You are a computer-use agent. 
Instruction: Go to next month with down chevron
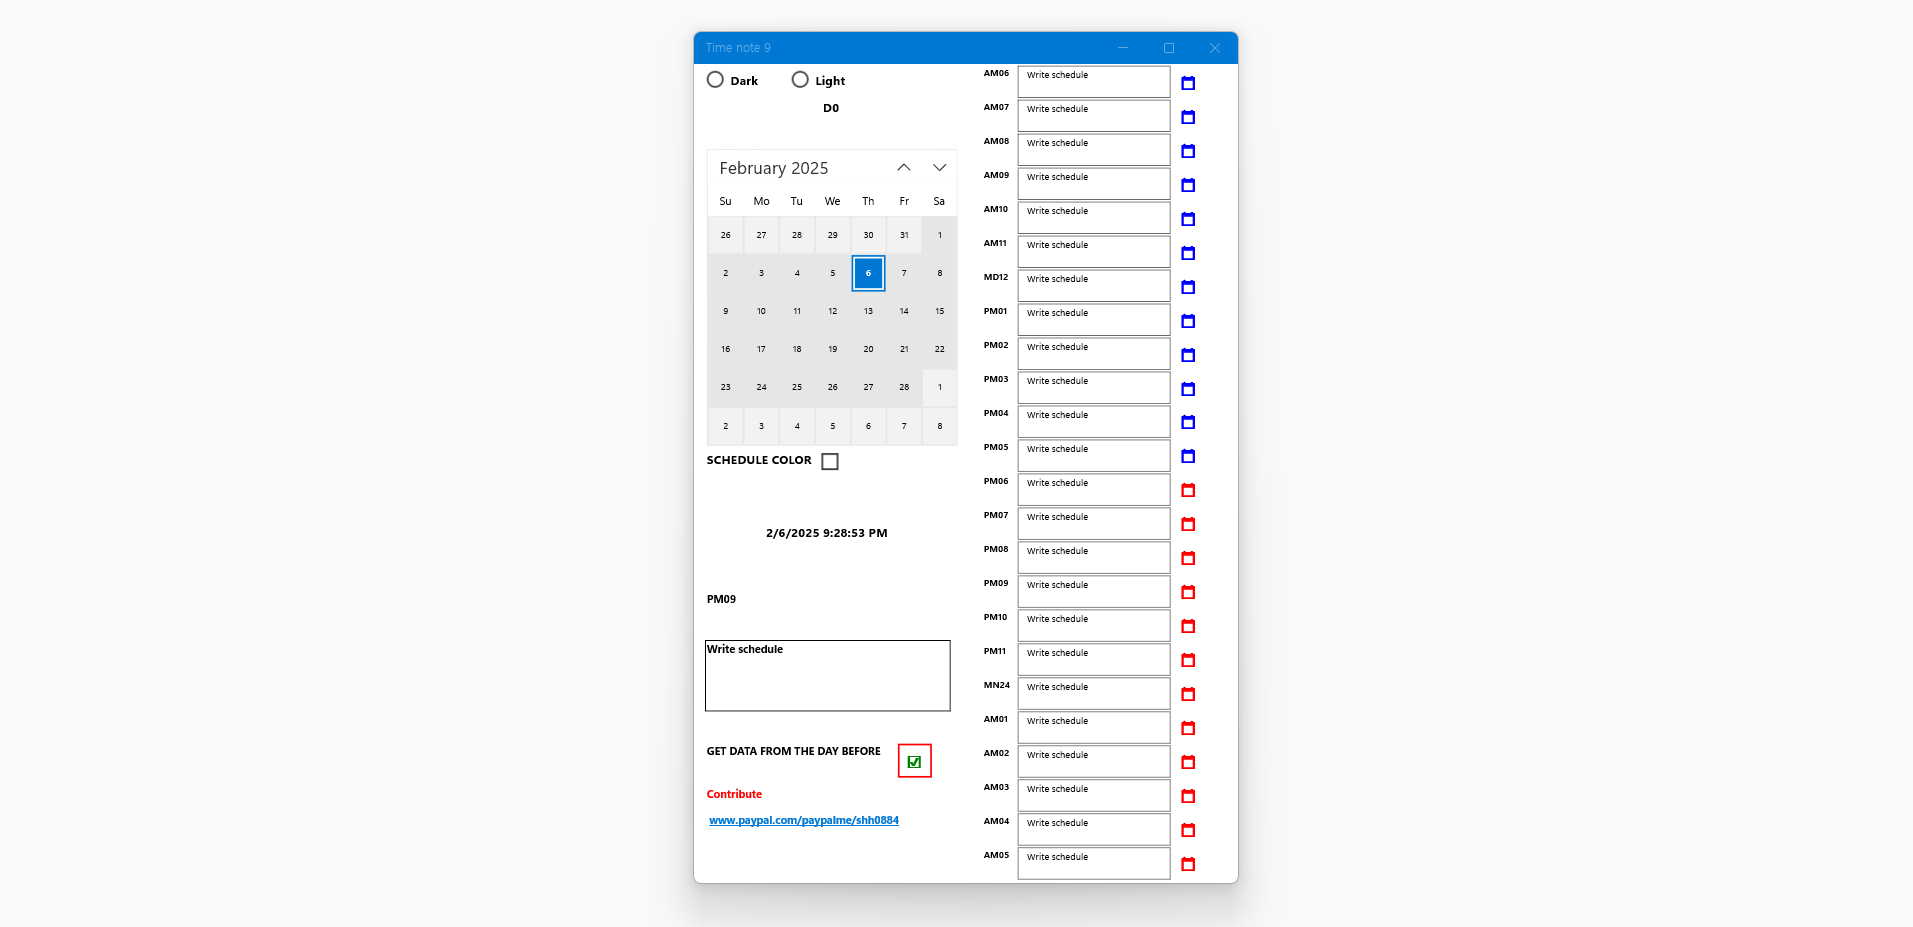[939, 168]
